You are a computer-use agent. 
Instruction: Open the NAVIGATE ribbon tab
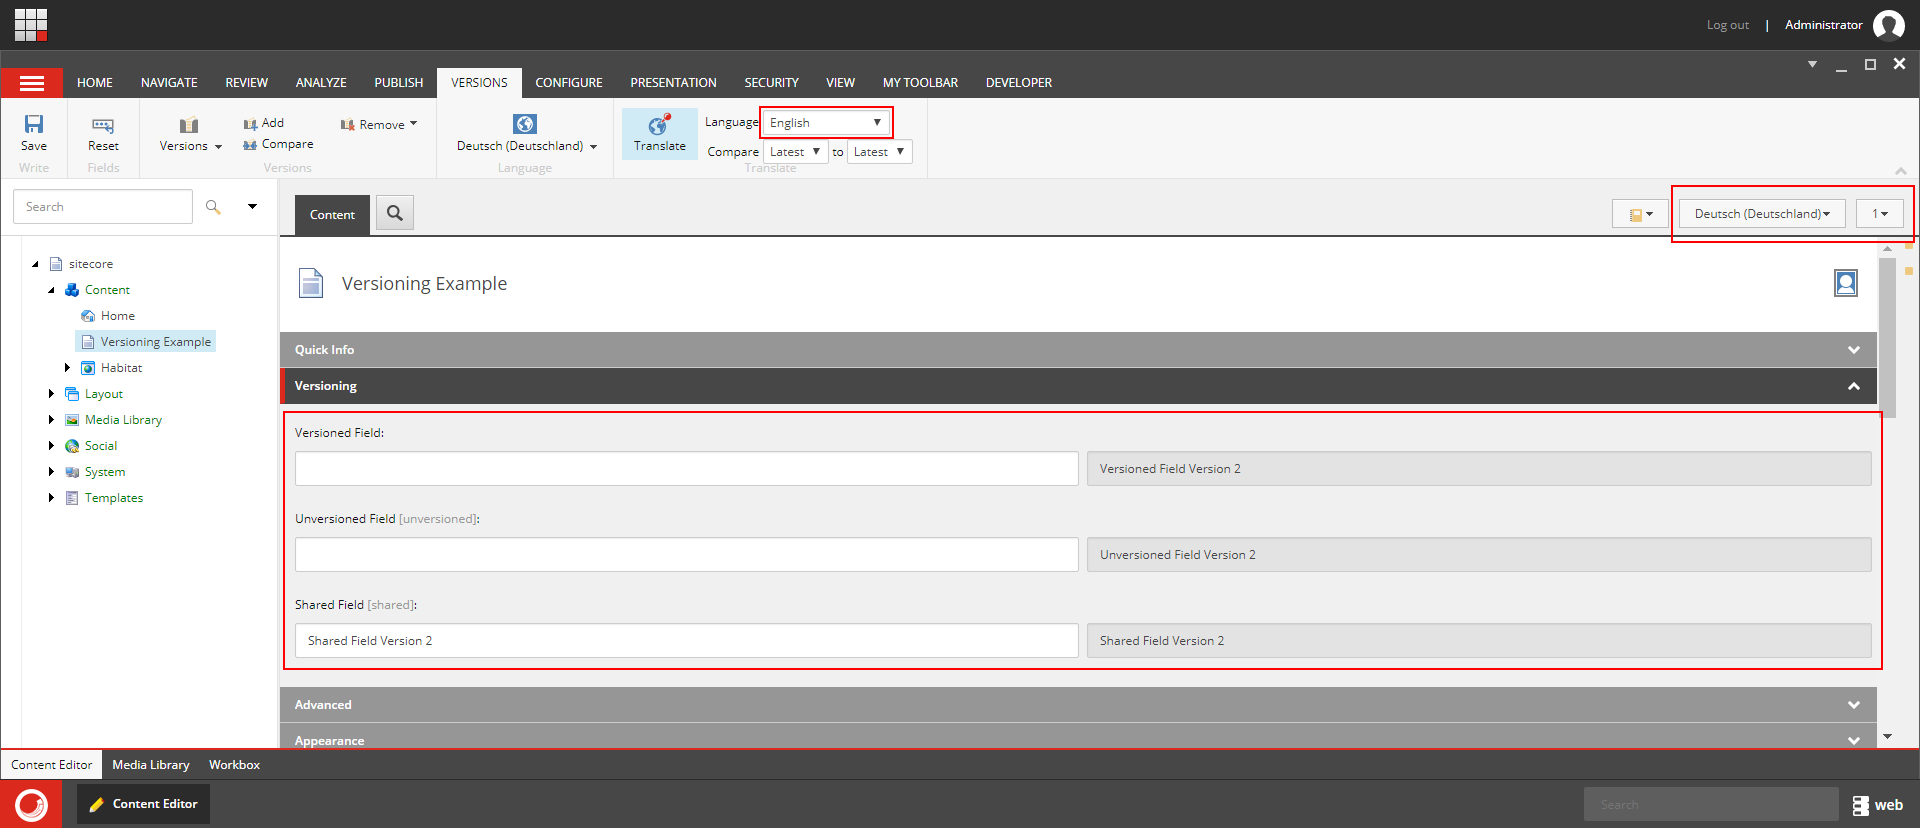169,83
